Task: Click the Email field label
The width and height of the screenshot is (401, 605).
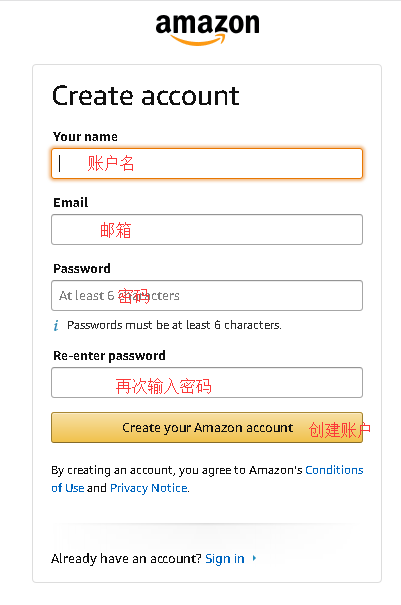Action: click(x=71, y=203)
